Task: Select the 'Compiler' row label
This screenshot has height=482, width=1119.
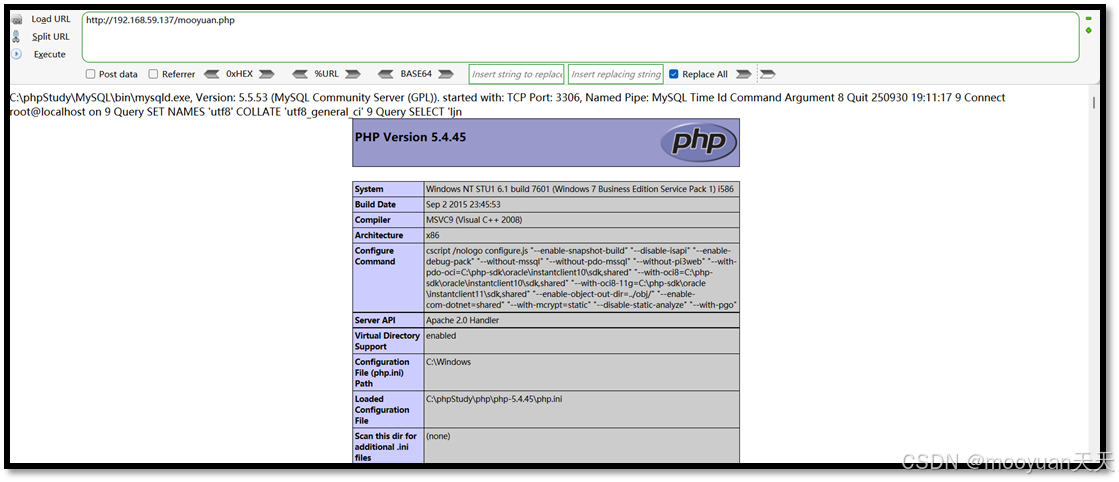Action: (x=373, y=220)
